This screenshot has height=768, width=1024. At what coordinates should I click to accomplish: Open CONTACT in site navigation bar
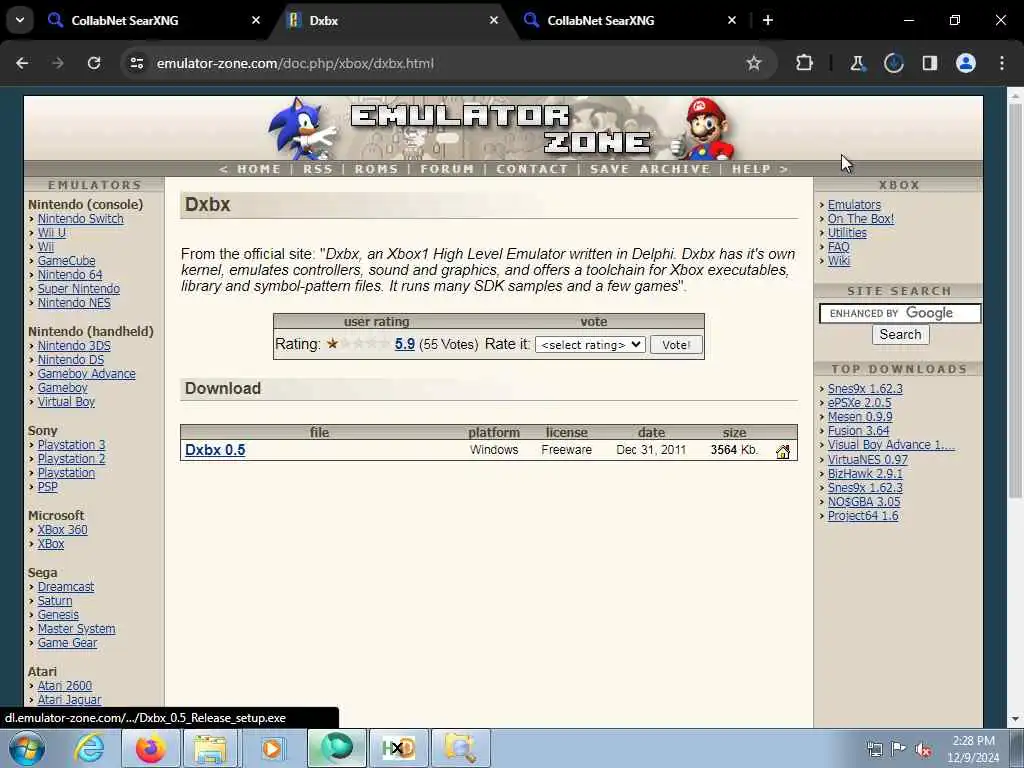[532, 169]
